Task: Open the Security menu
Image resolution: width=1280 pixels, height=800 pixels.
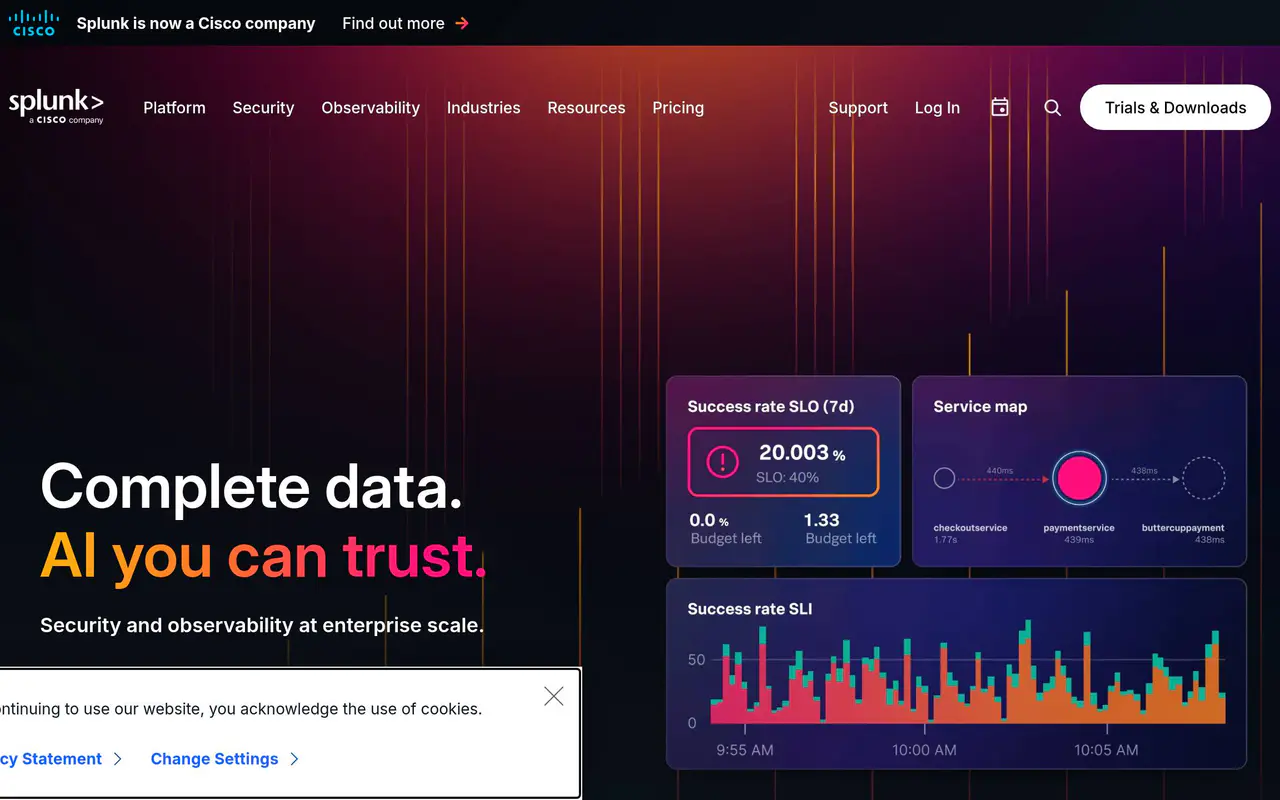Action: pyautogui.click(x=263, y=108)
